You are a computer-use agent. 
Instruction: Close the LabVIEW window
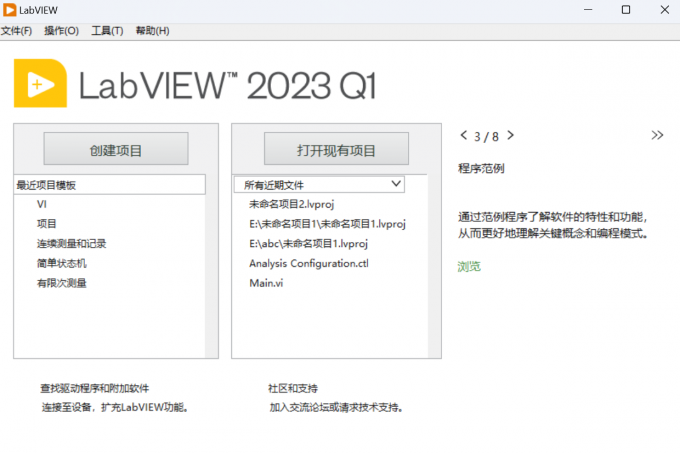coord(664,10)
